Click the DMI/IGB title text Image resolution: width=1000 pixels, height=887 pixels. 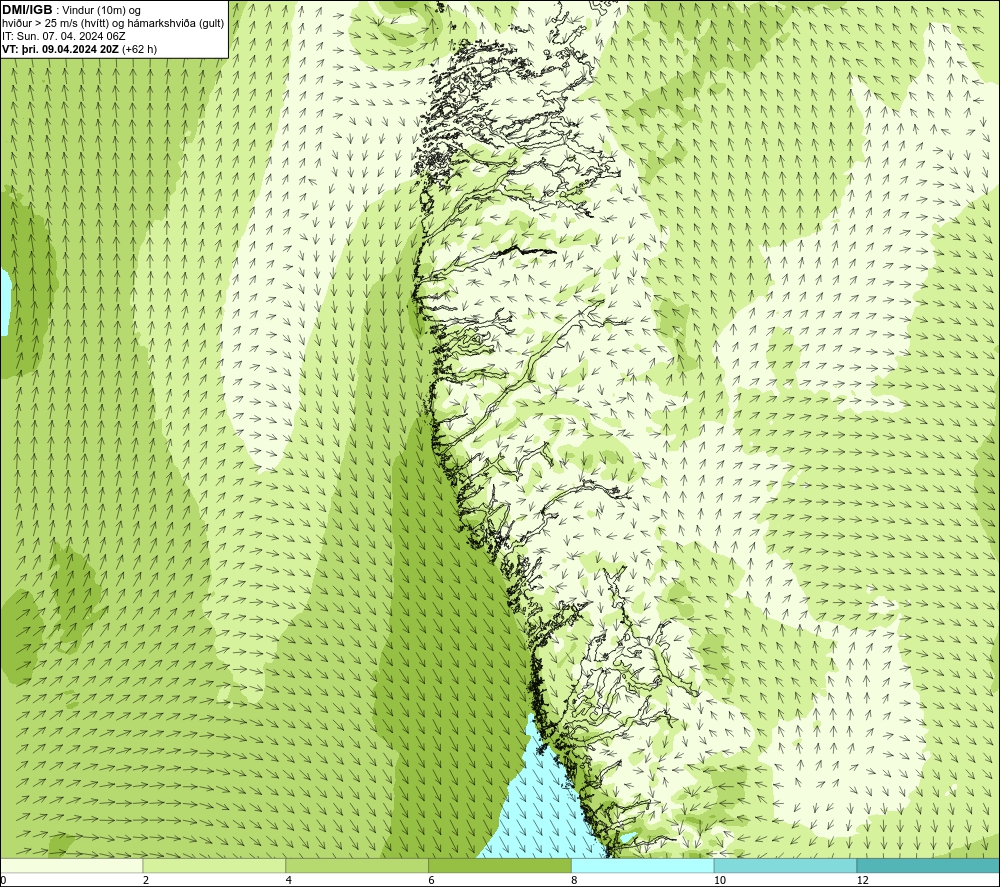coord(27,10)
